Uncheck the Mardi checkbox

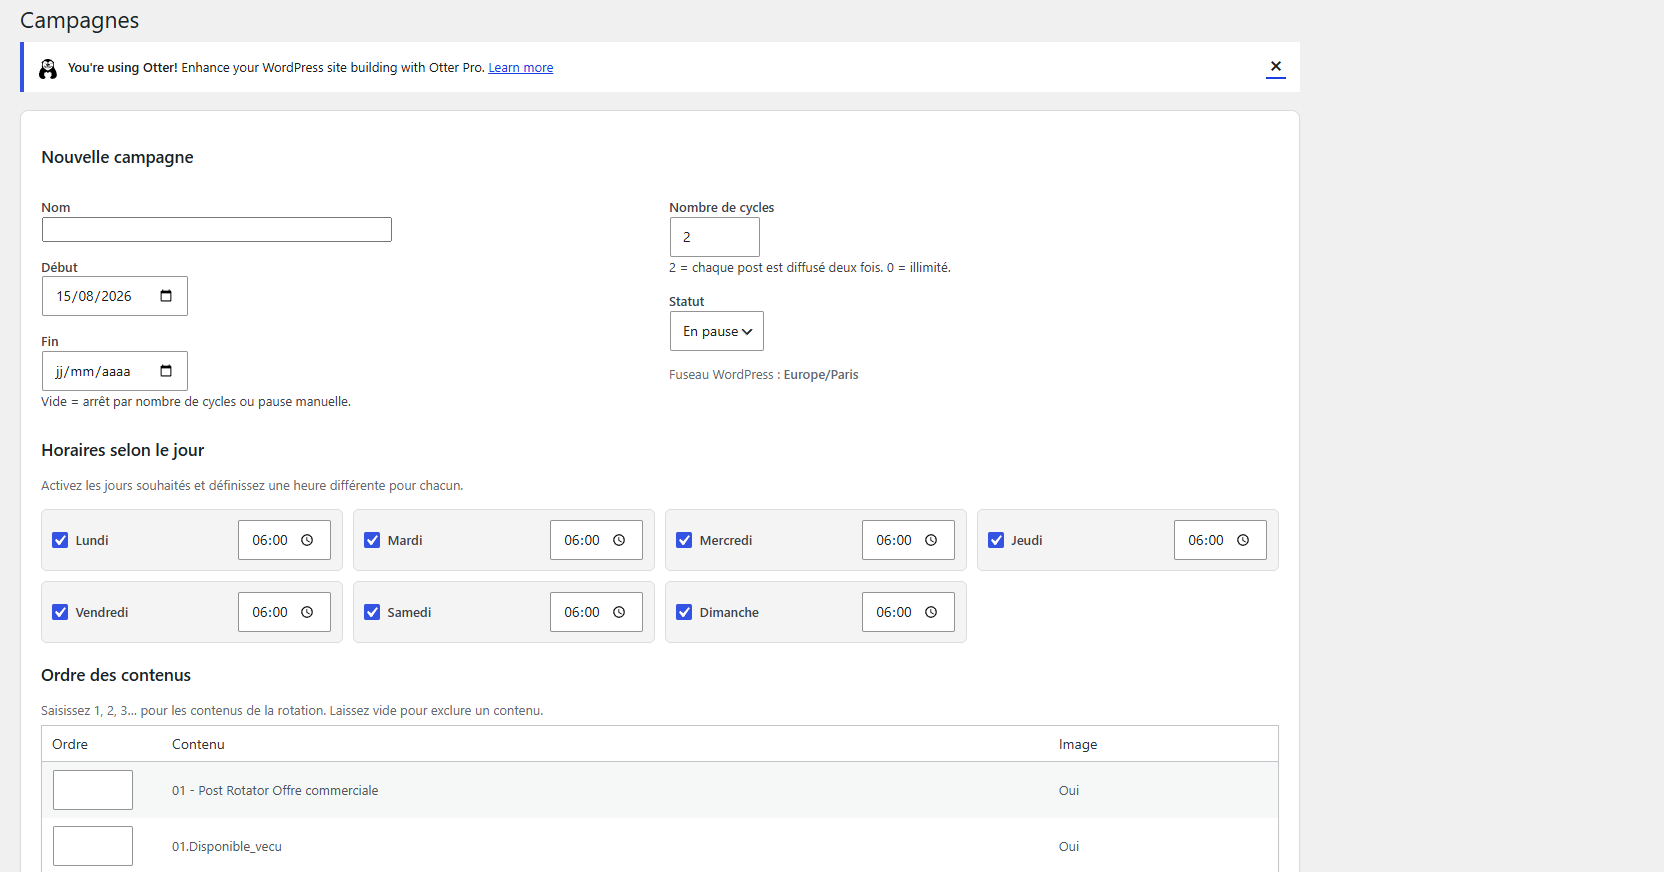pyautogui.click(x=372, y=540)
